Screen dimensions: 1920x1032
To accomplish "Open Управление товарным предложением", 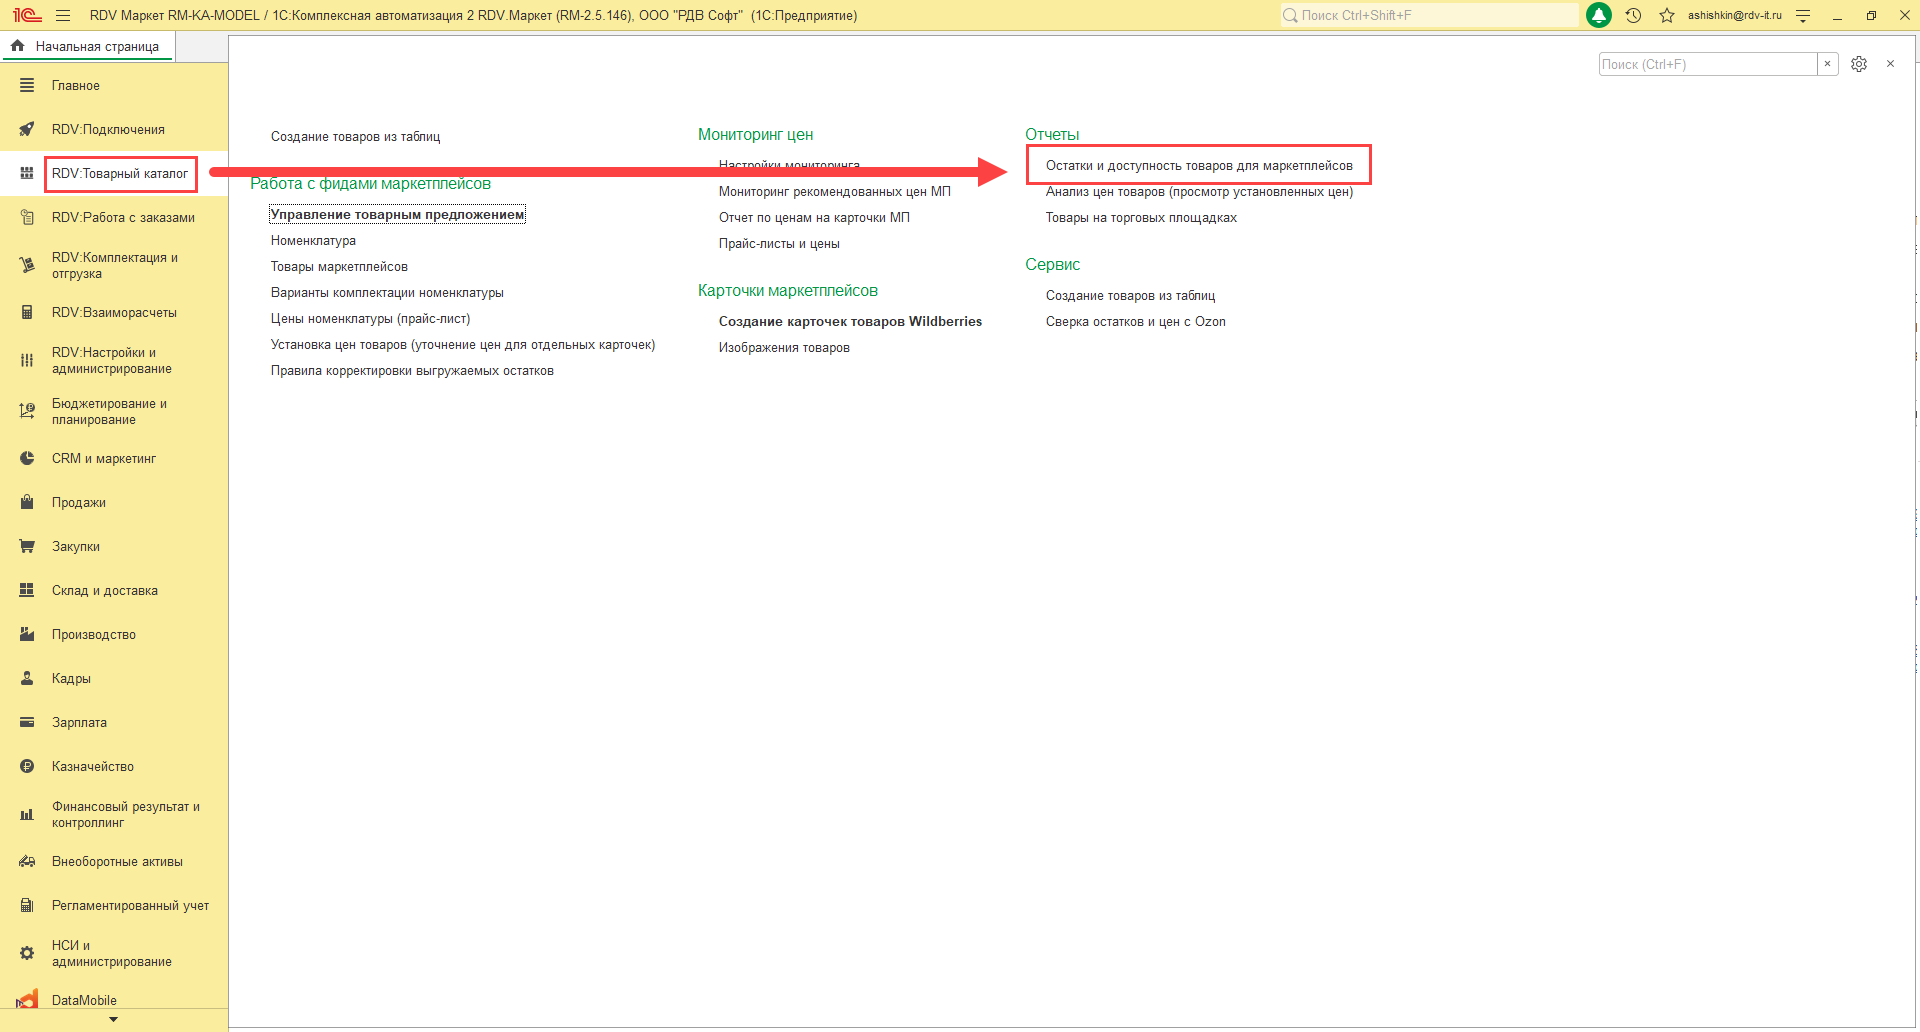I will click(397, 215).
